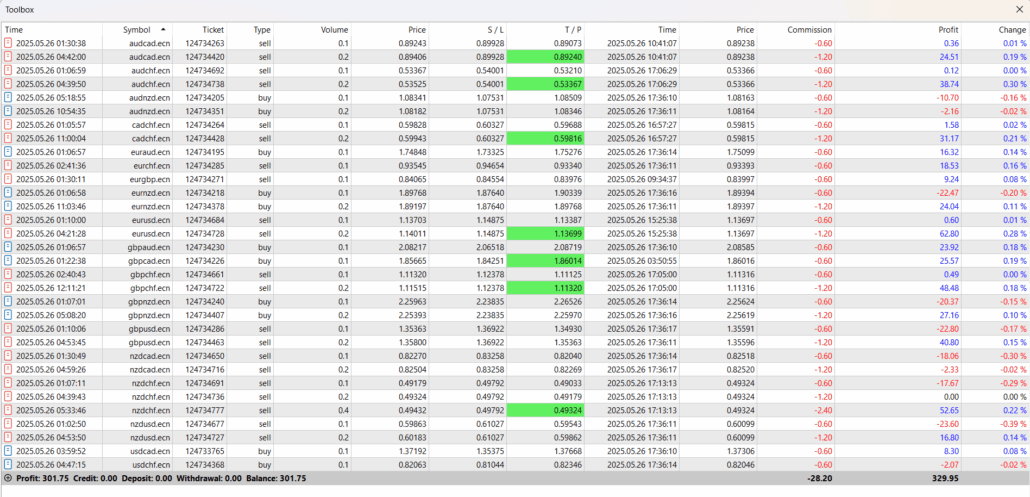1030x497 pixels.
Task: Click the close time 2025.05.26 09:34:37
Action: coord(642,179)
